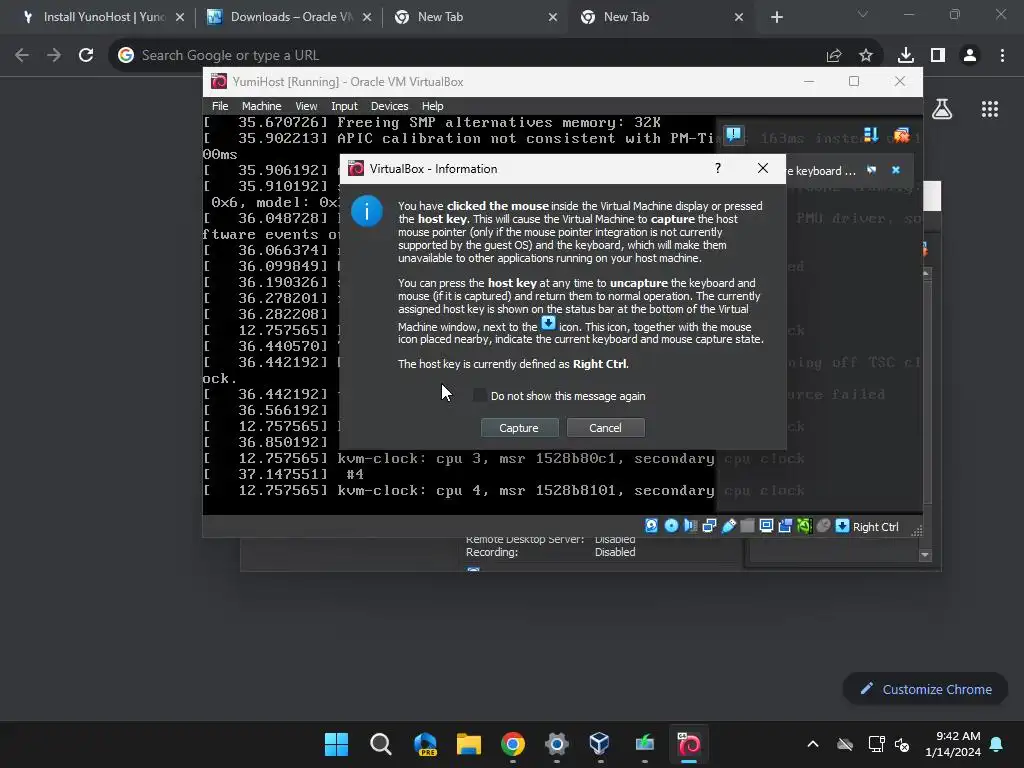This screenshot has height=768, width=1024.
Task: Click the Cancel button in dialog
Action: click(x=605, y=428)
